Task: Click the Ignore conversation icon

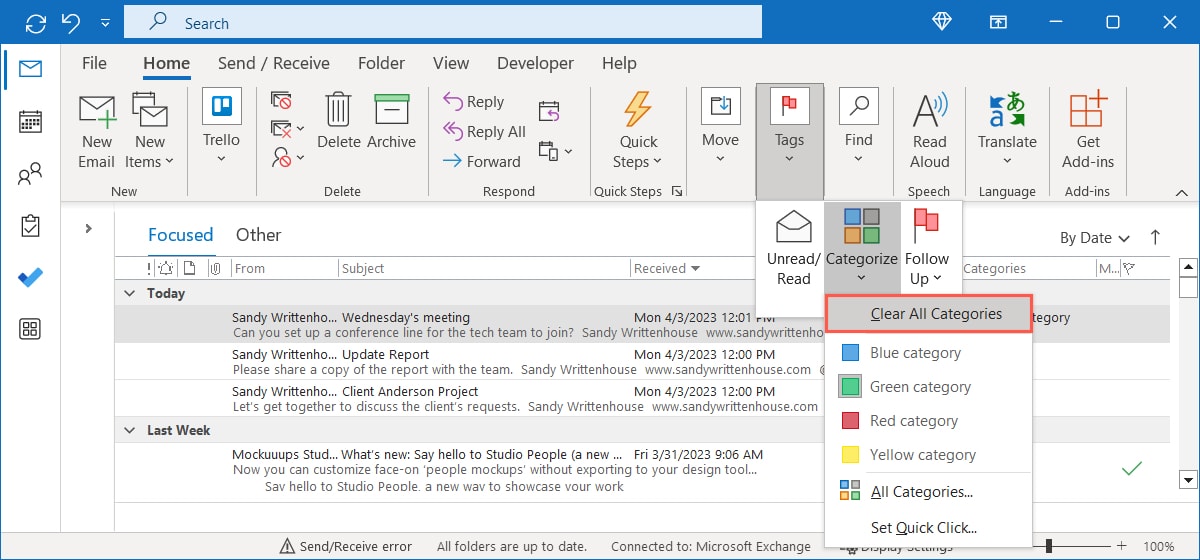Action: [282, 100]
